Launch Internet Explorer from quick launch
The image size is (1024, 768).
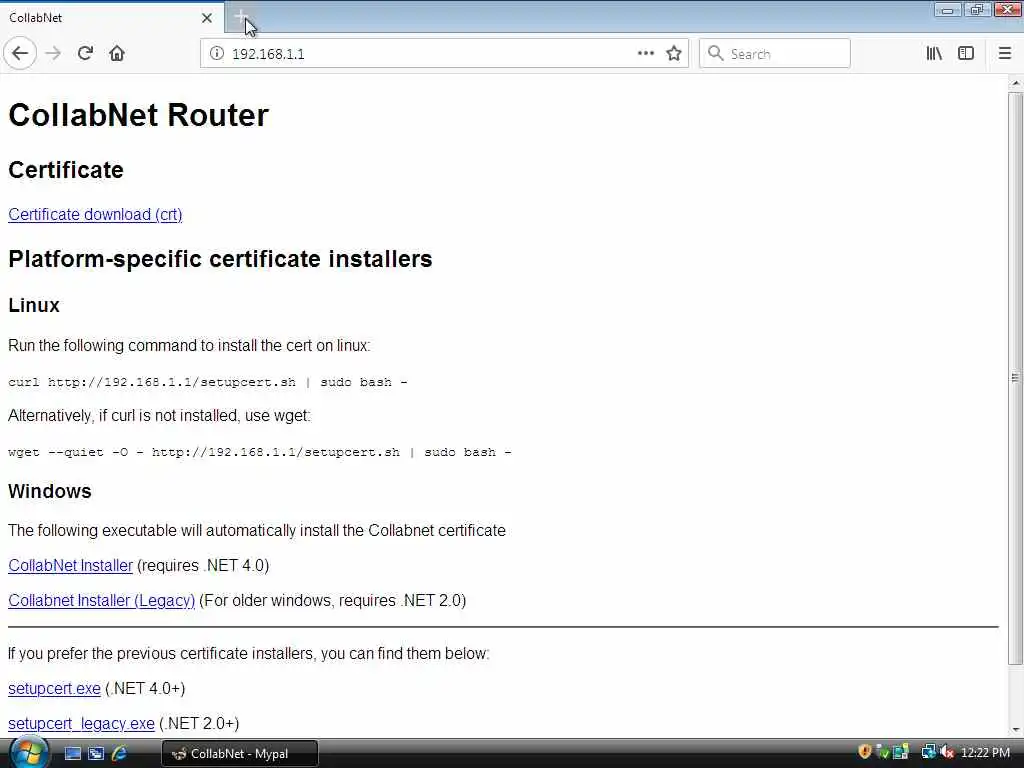click(120, 754)
